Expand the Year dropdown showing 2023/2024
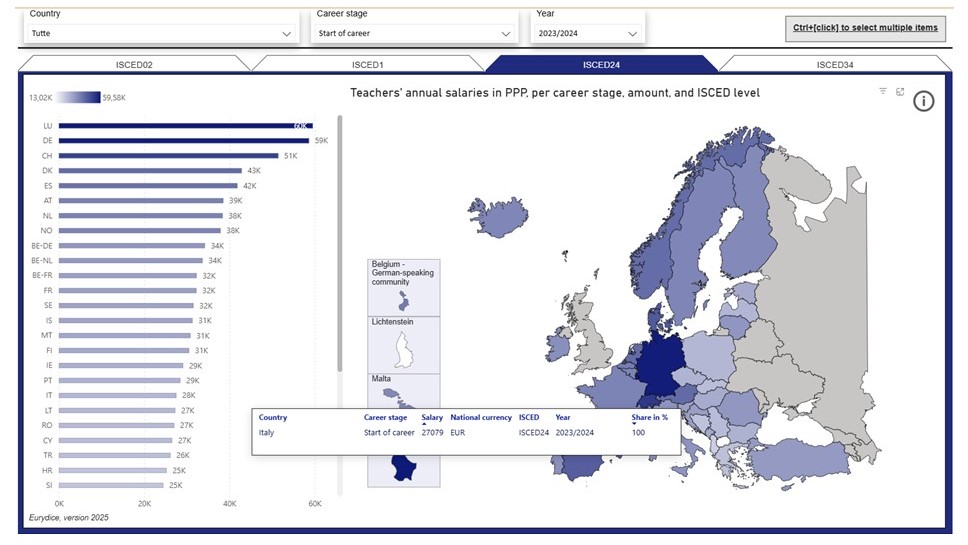 587,33
